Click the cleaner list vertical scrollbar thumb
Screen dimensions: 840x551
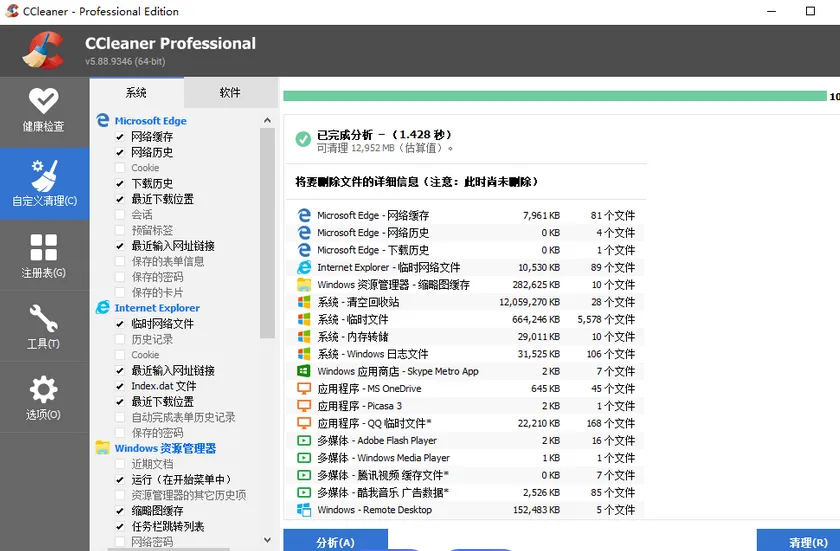267,233
